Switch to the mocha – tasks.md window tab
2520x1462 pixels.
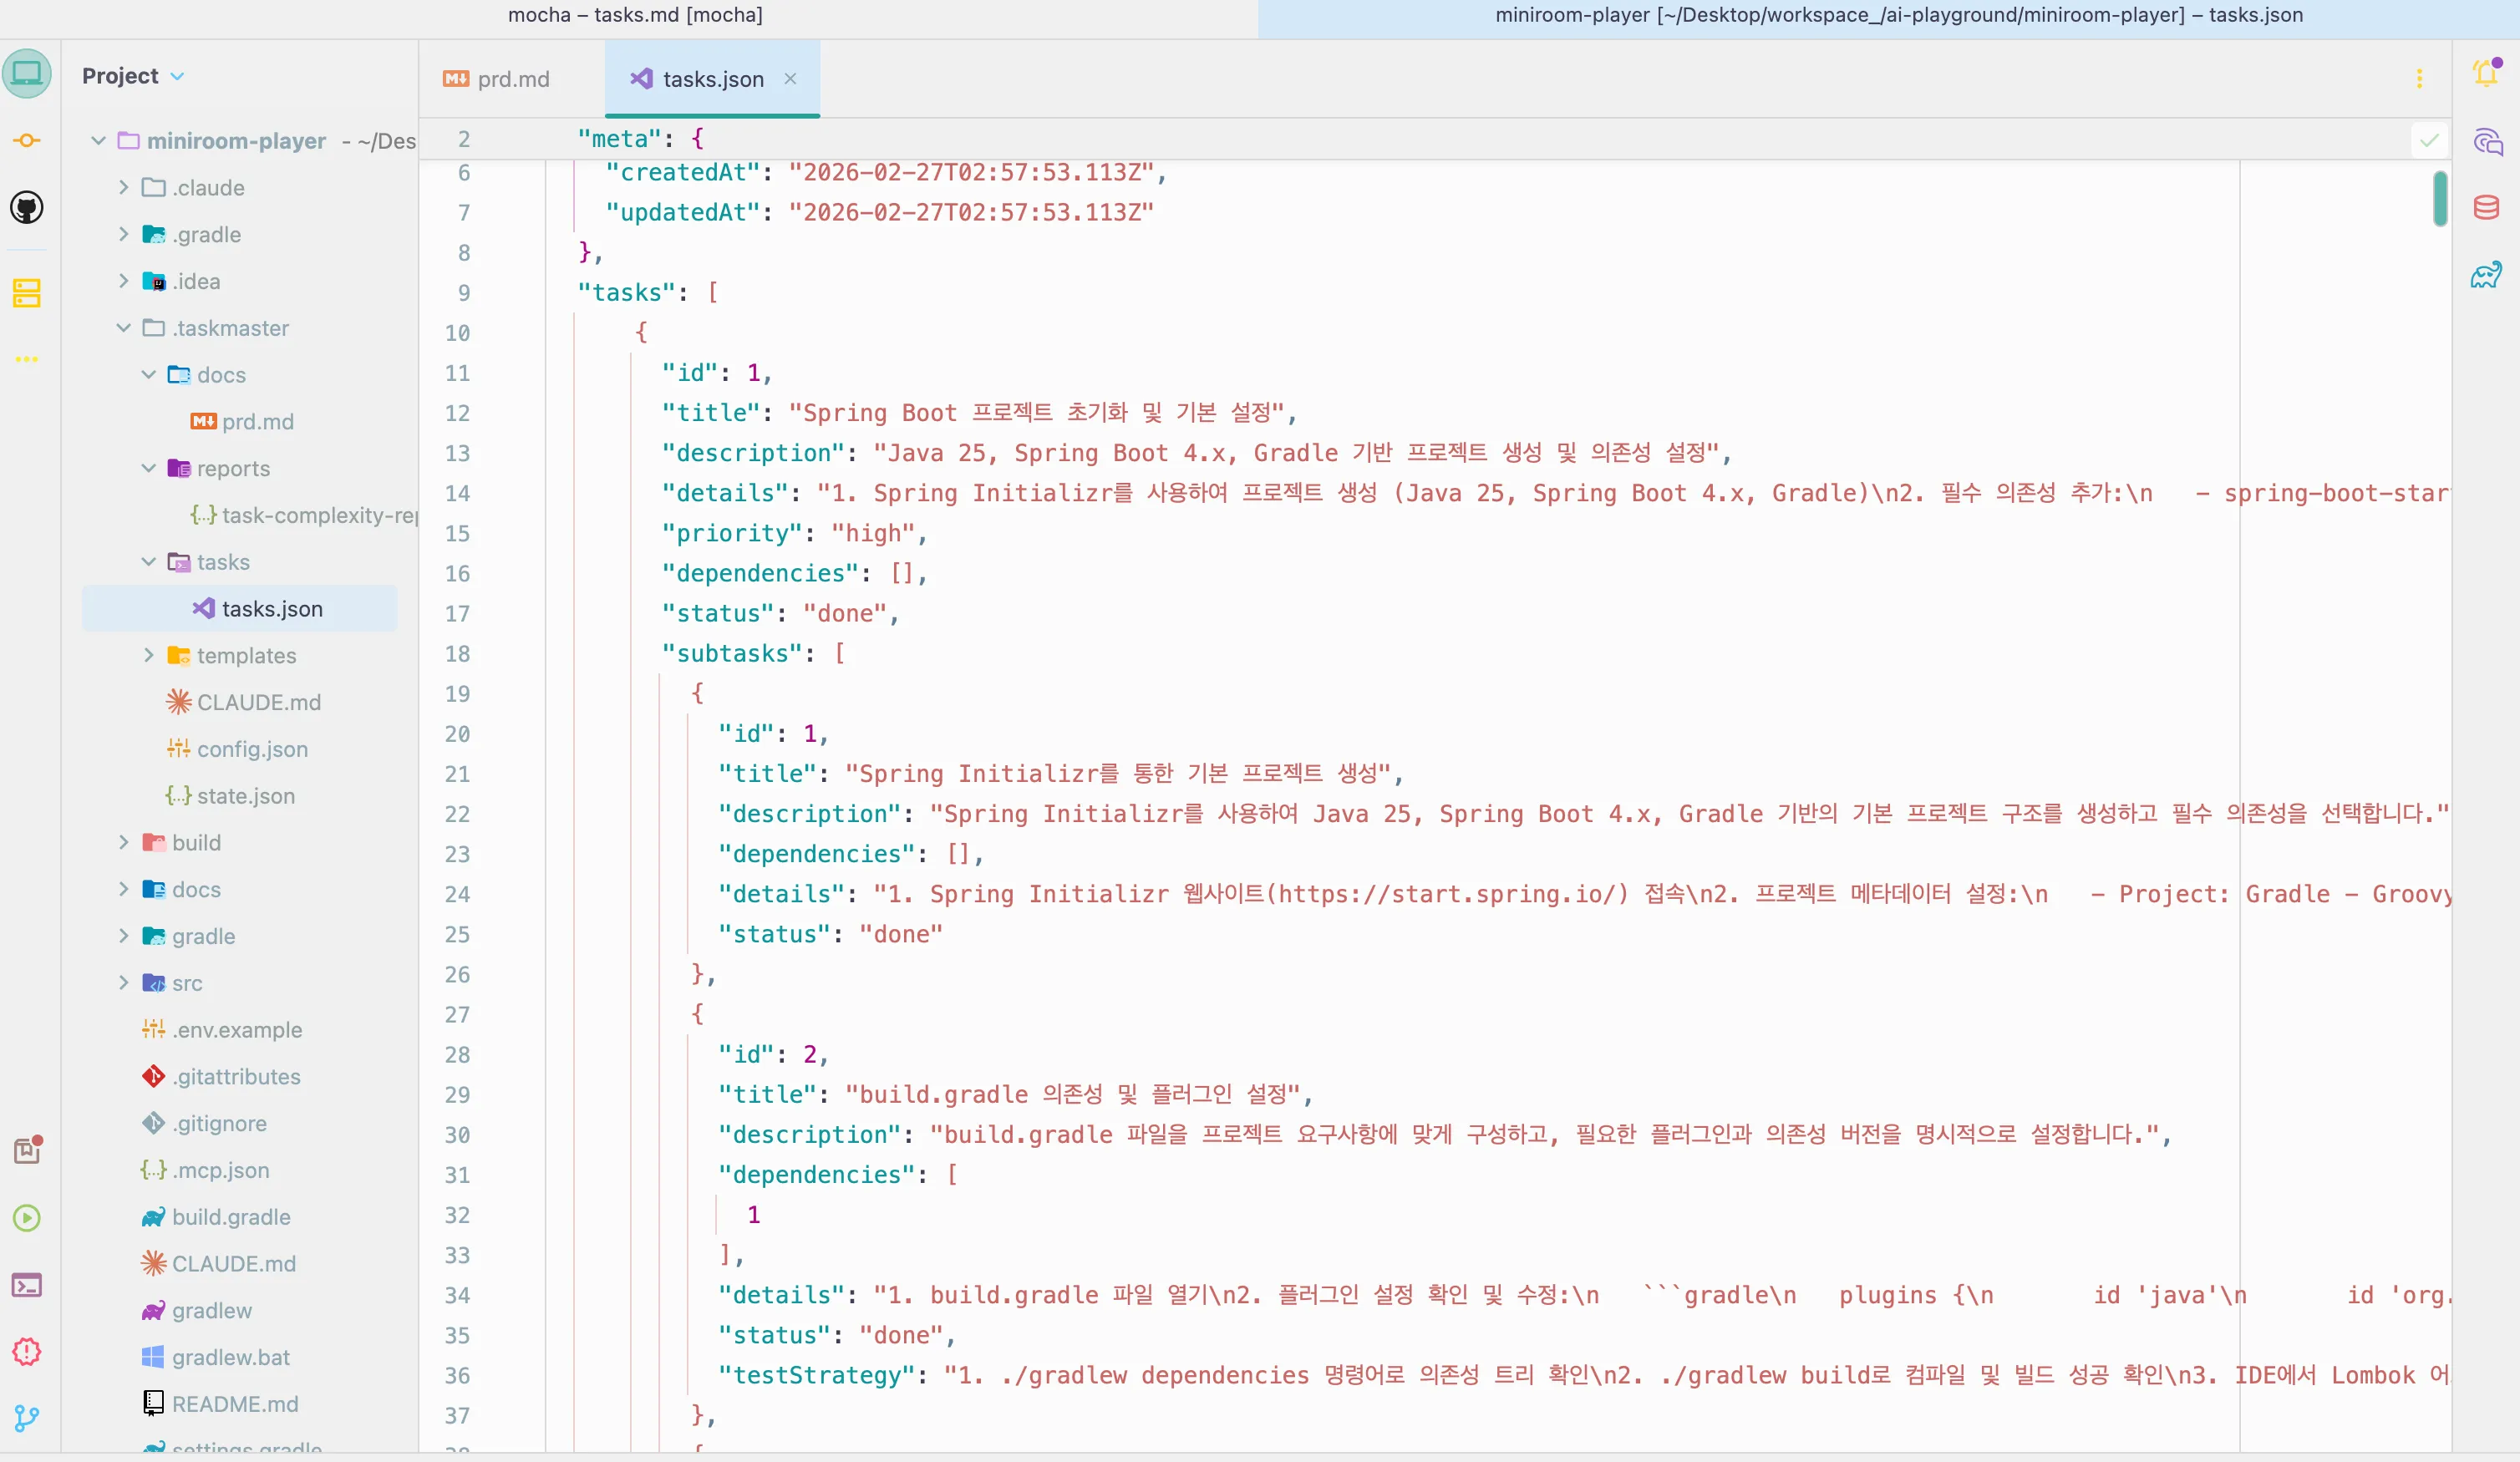(635, 15)
